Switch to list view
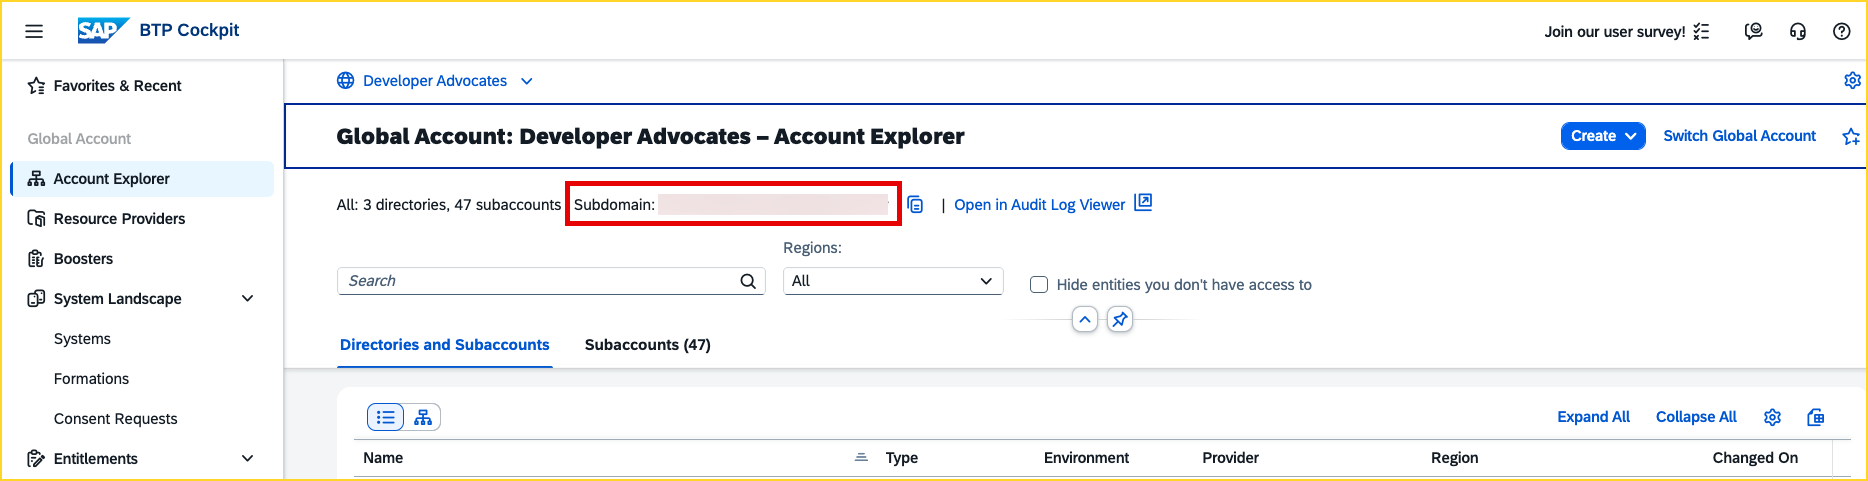Image resolution: width=1868 pixels, height=481 pixels. pos(386,417)
